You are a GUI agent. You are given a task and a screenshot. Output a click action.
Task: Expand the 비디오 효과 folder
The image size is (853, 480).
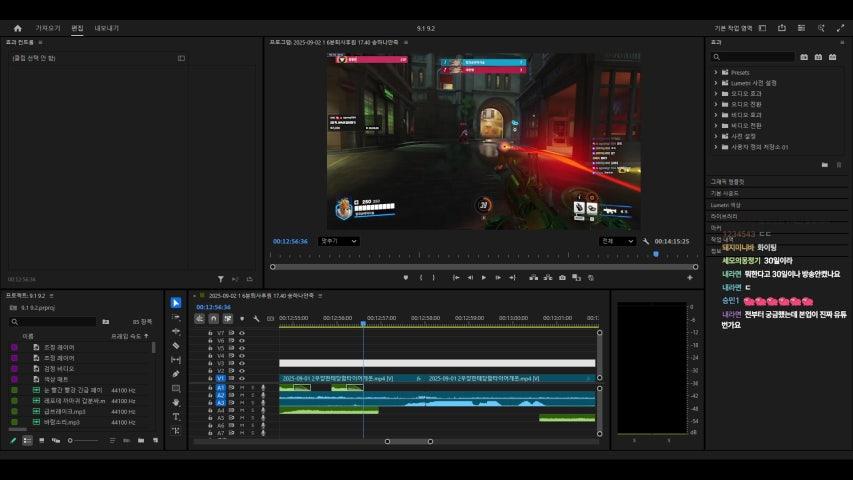pos(716,115)
